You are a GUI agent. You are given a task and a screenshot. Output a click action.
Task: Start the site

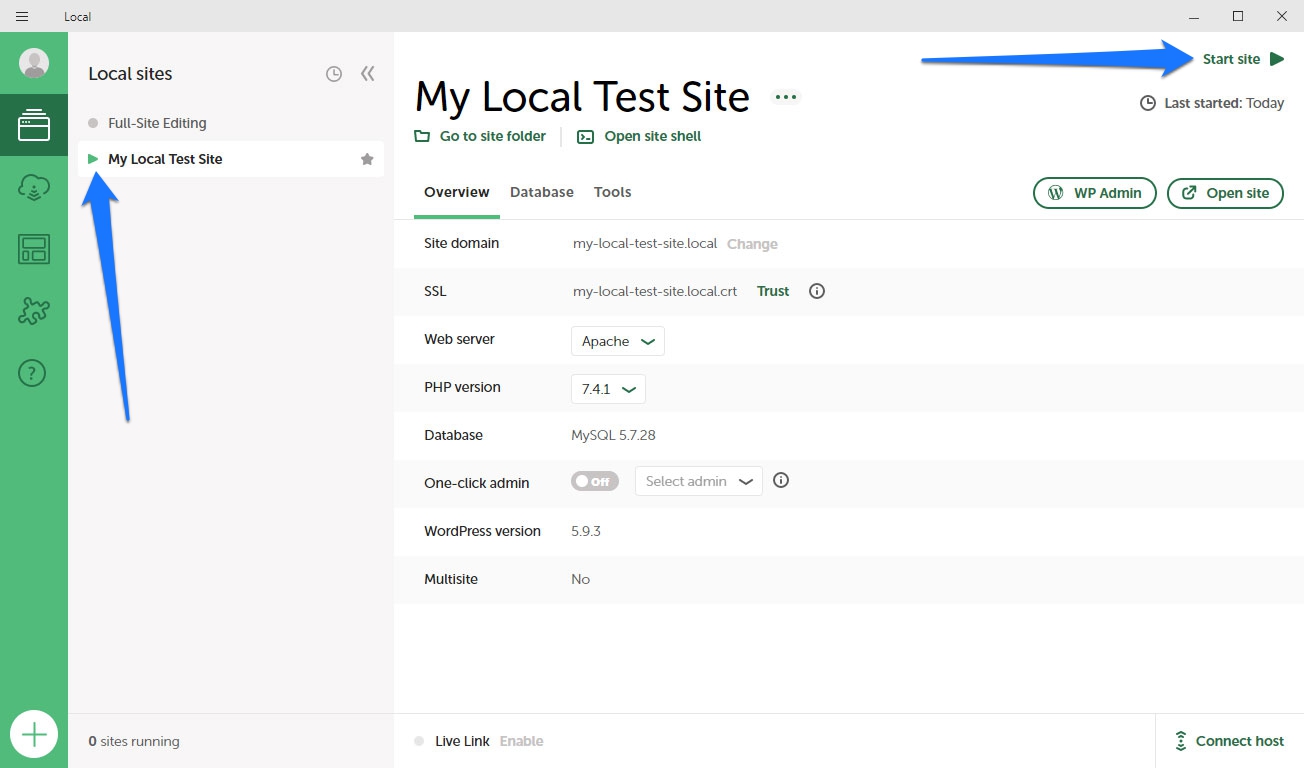pyautogui.click(x=1243, y=59)
